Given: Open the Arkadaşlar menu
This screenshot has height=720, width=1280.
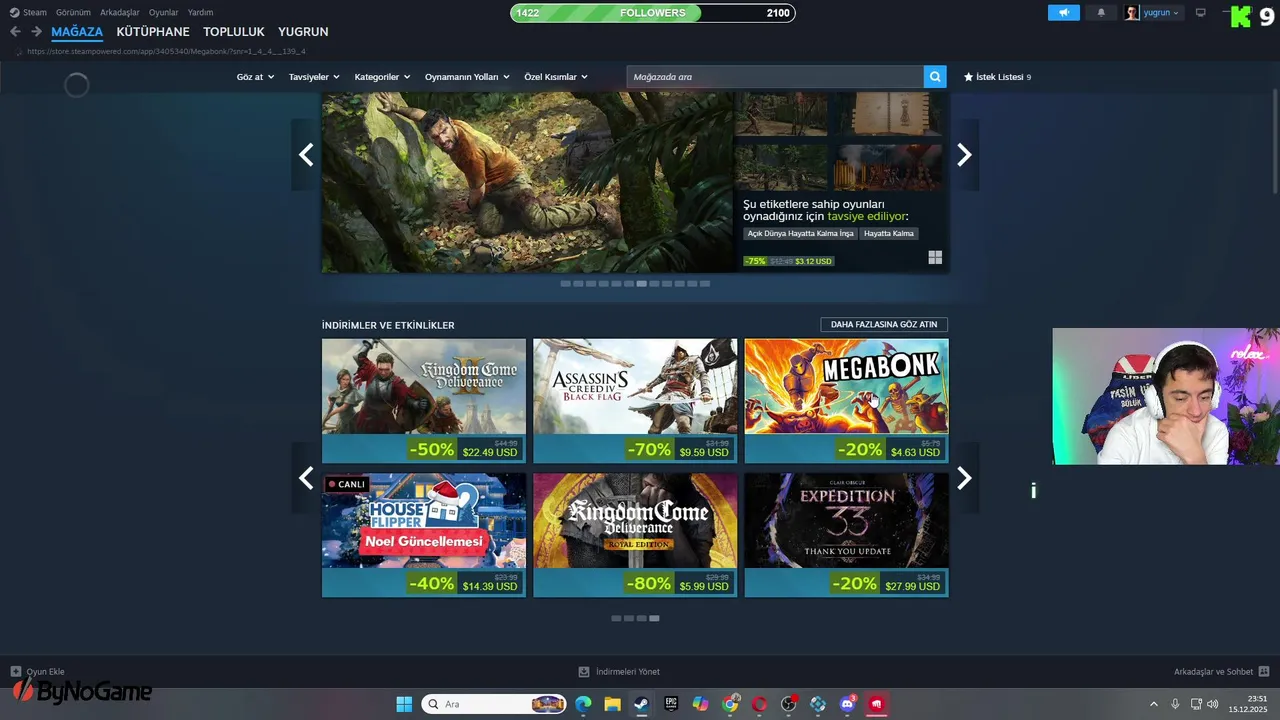Looking at the screenshot, I should coord(120,12).
